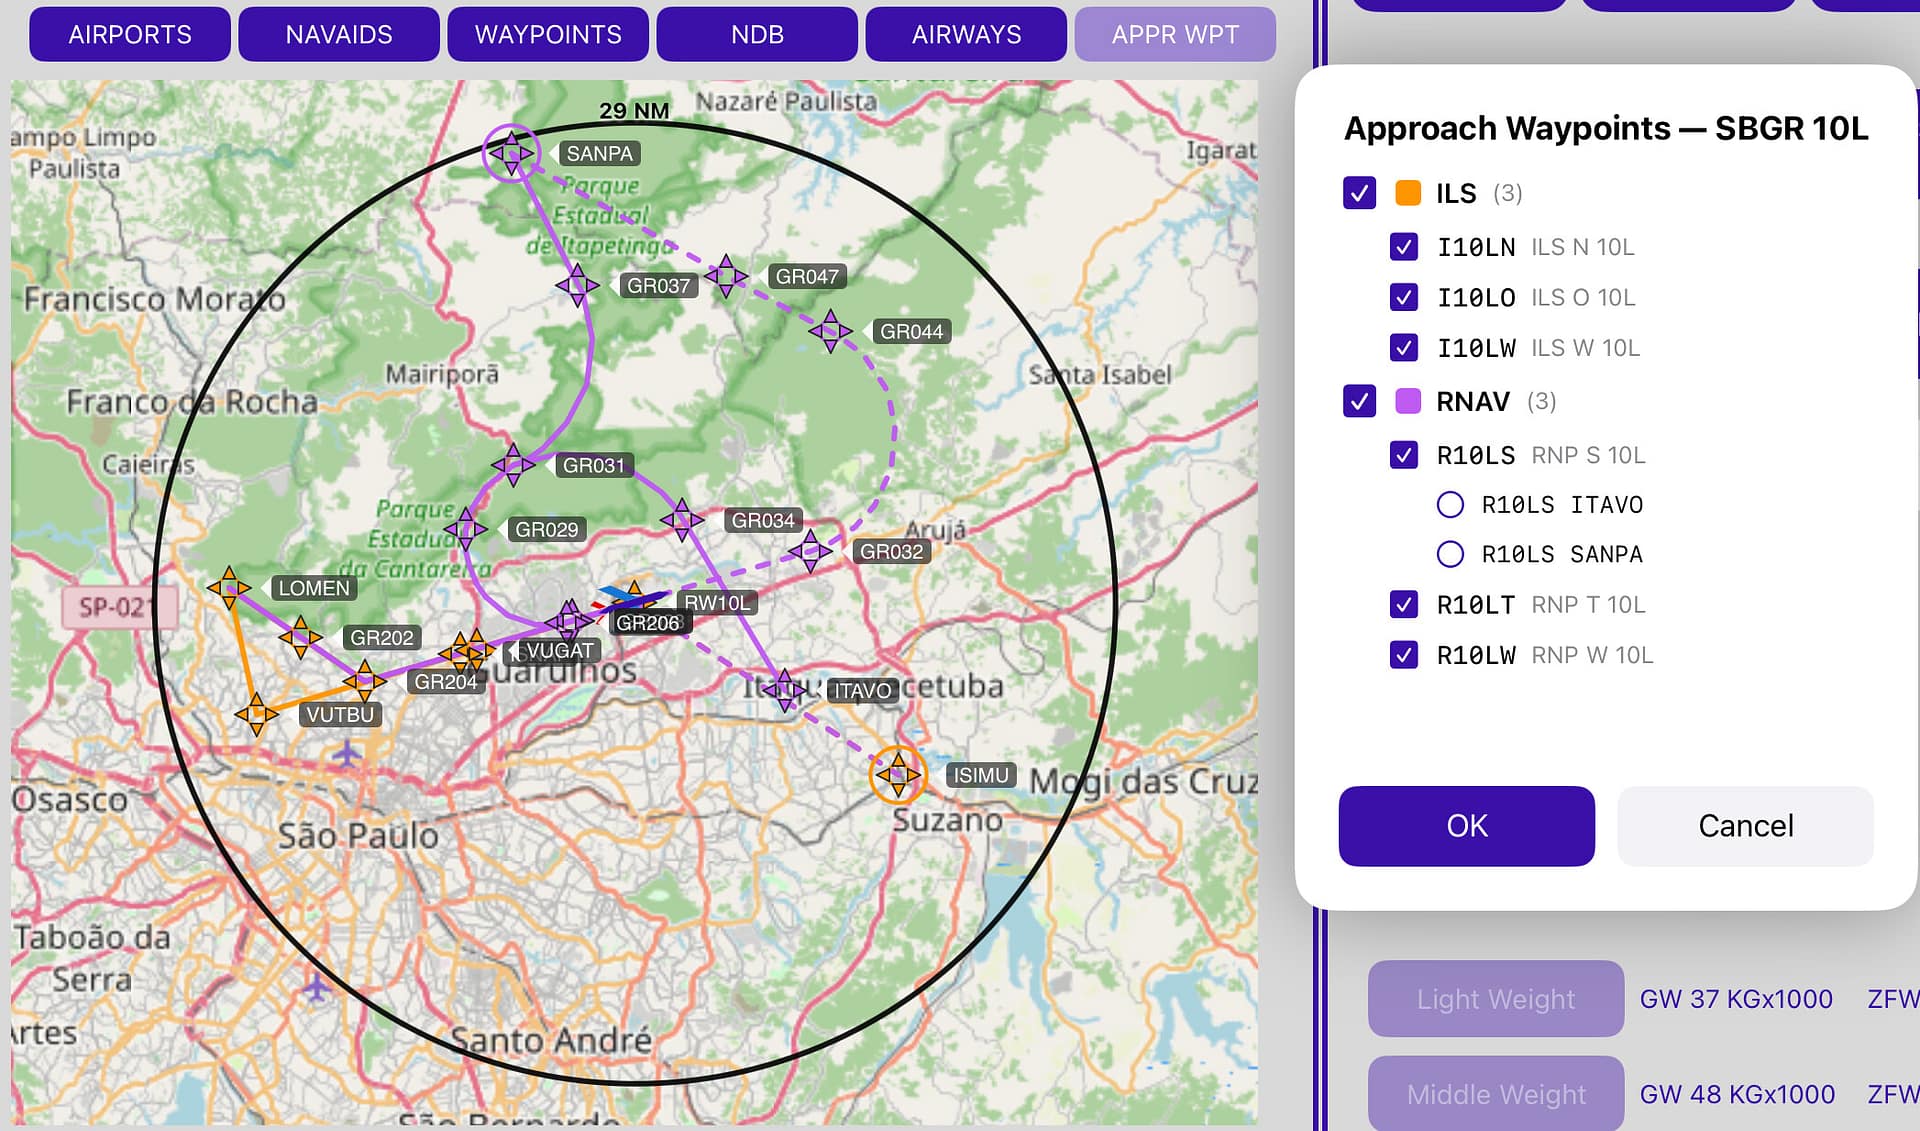The width and height of the screenshot is (1920, 1131).
Task: Open the NDB tab
Action: (757, 34)
